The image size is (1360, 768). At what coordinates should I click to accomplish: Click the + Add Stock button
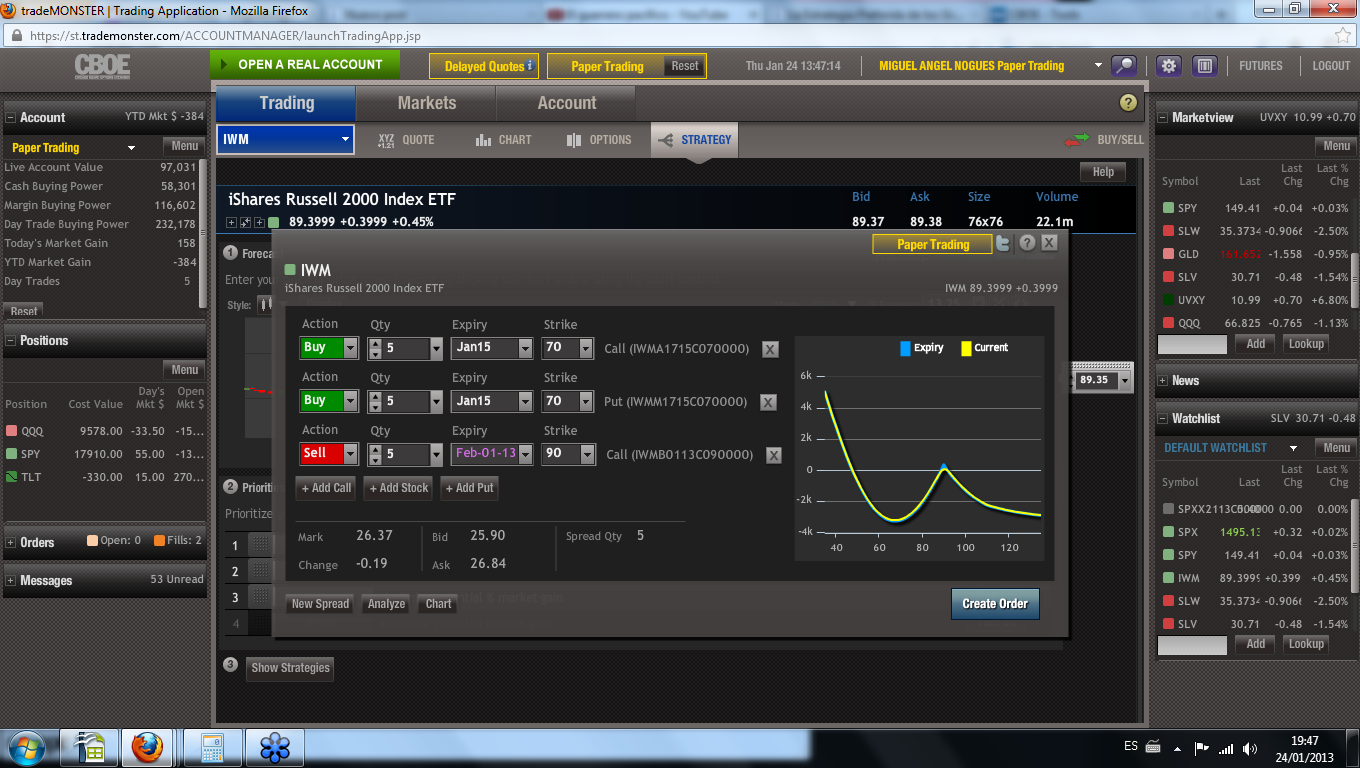398,488
